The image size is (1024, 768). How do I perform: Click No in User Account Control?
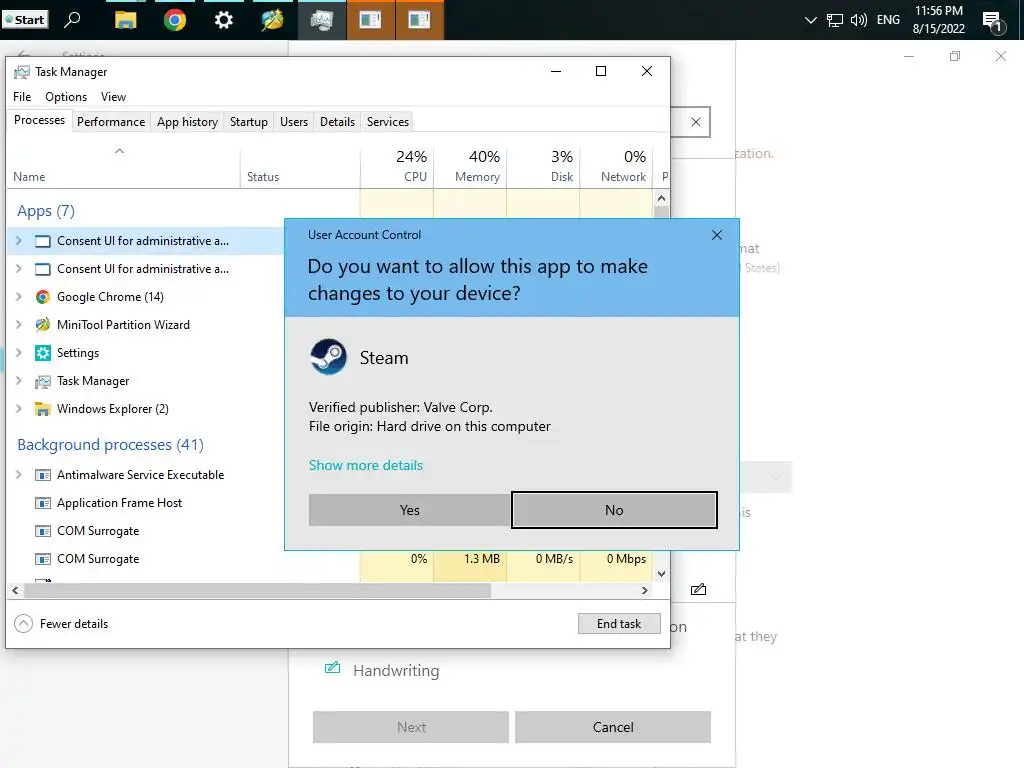614,510
